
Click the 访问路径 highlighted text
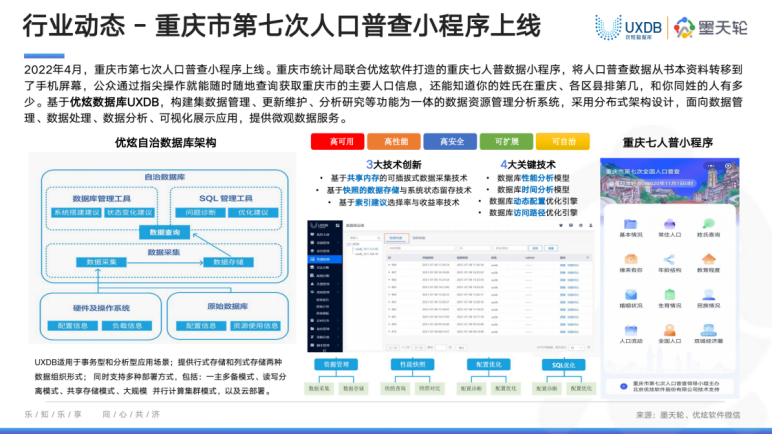[529, 213]
